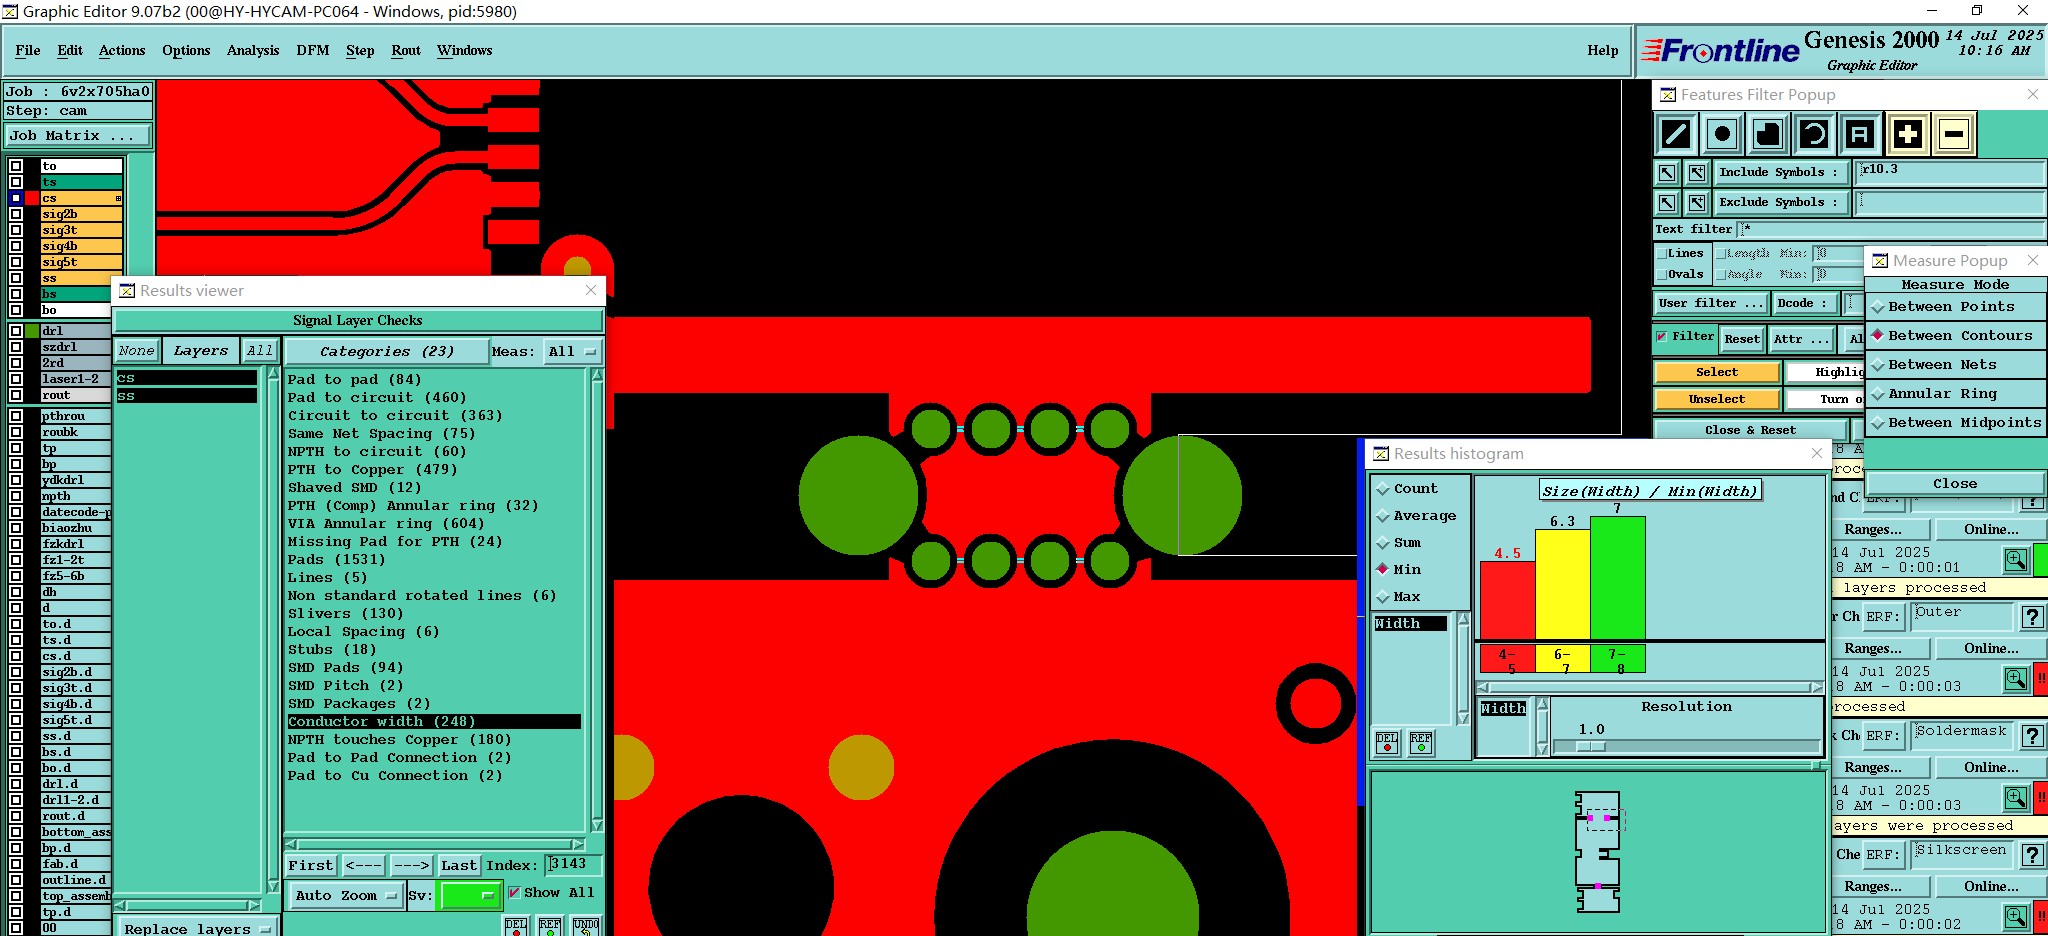Toggle the Positive polarity filter icon

click(1907, 133)
